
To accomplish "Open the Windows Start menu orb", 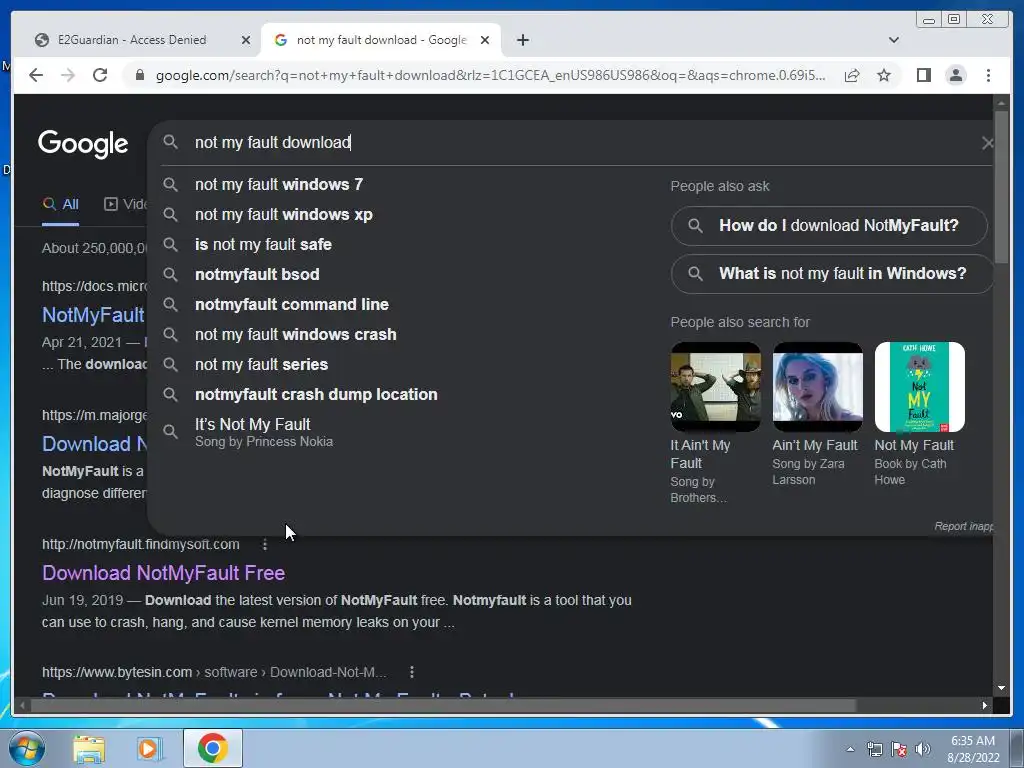I will [x=26, y=748].
